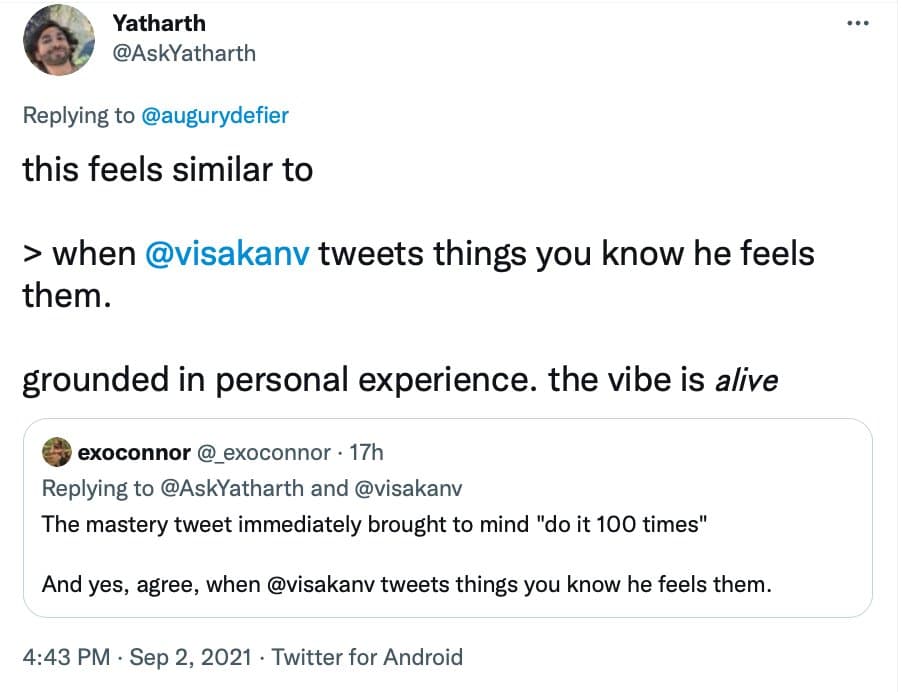Click the Twitter for Android source label
902x692 pixels.
(x=367, y=657)
